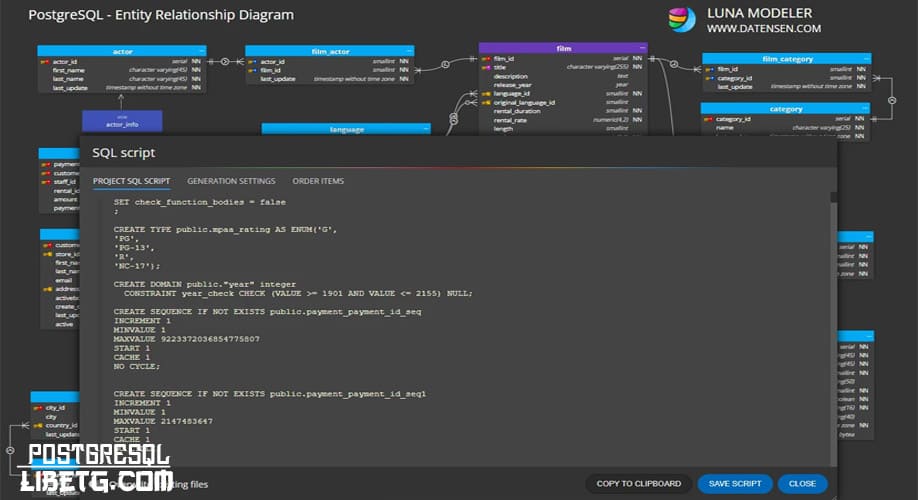Click the key icon of actor_id in film_actor table
The width and height of the screenshot is (918, 500).
point(252,61)
